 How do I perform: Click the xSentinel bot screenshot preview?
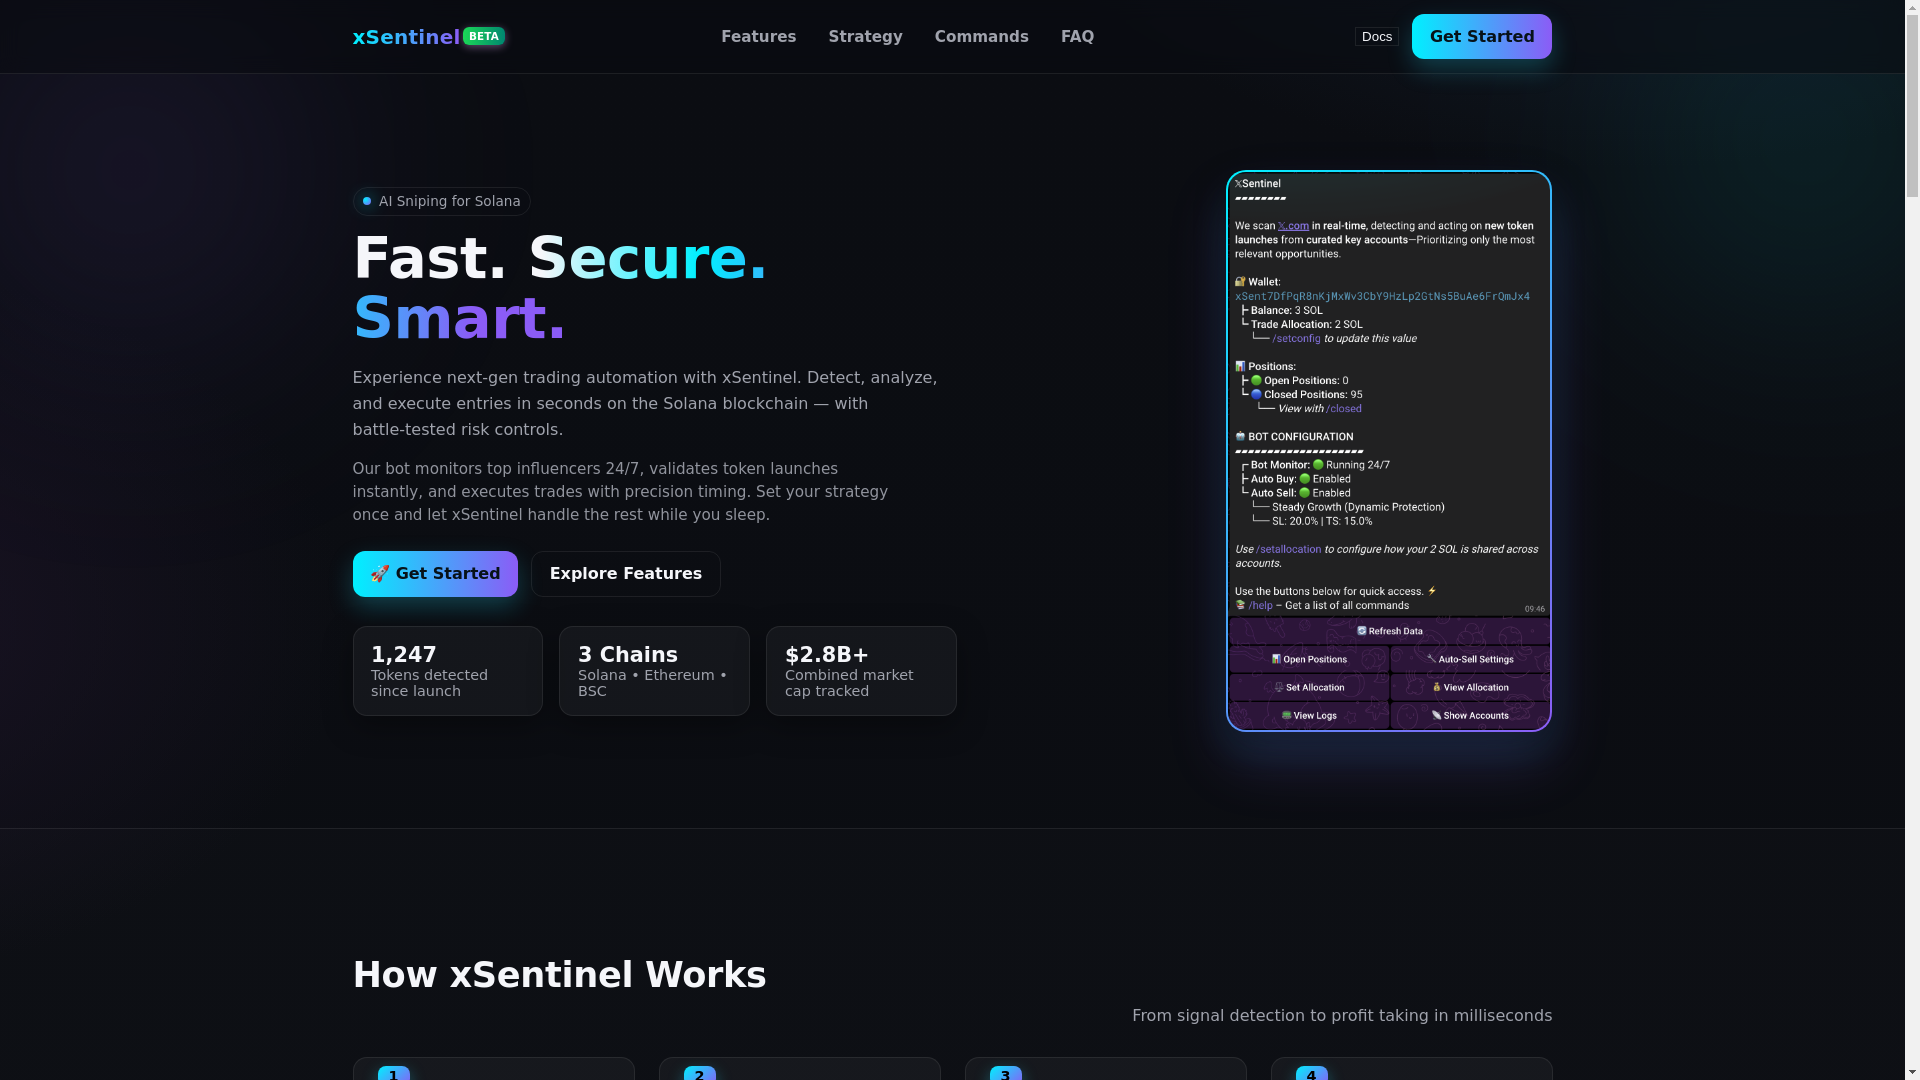[1389, 451]
